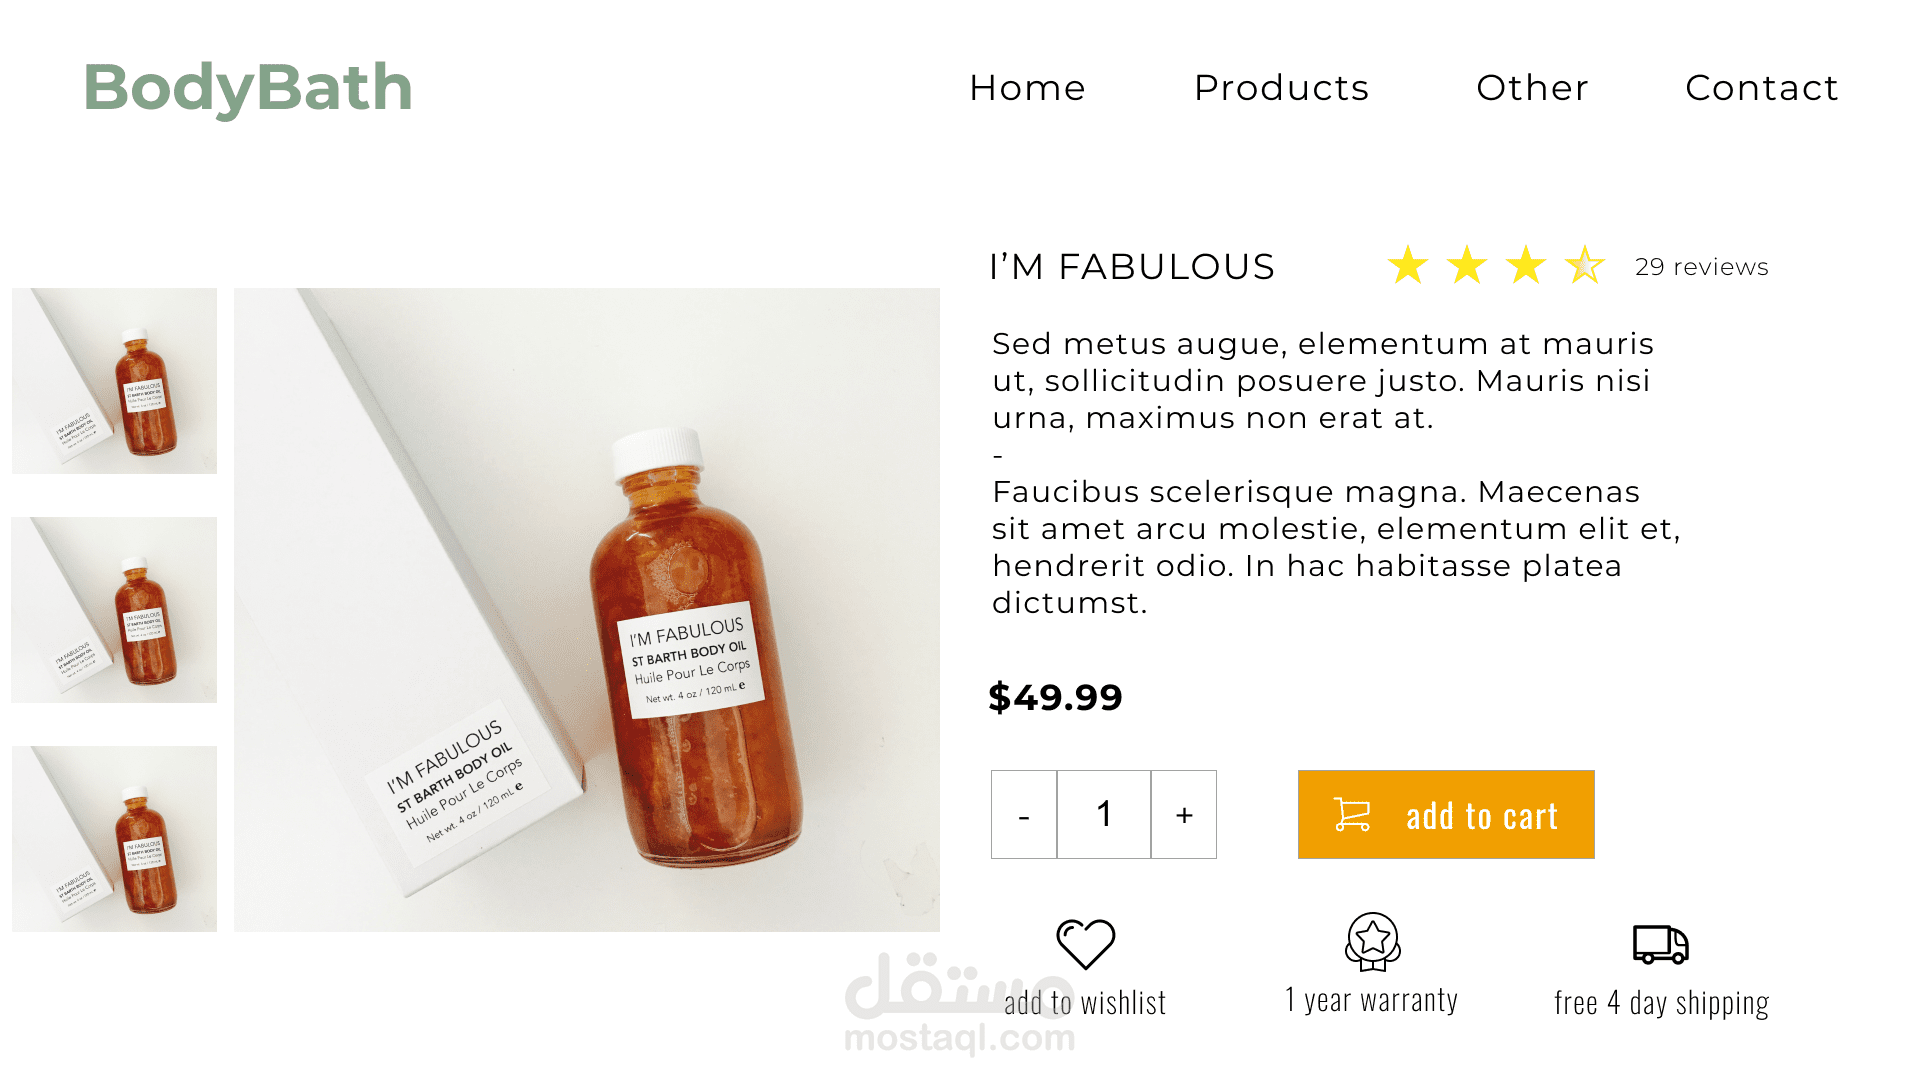Click the half-filled fourth star
Screen dimensions: 1920x1080
pyautogui.click(x=1585, y=265)
